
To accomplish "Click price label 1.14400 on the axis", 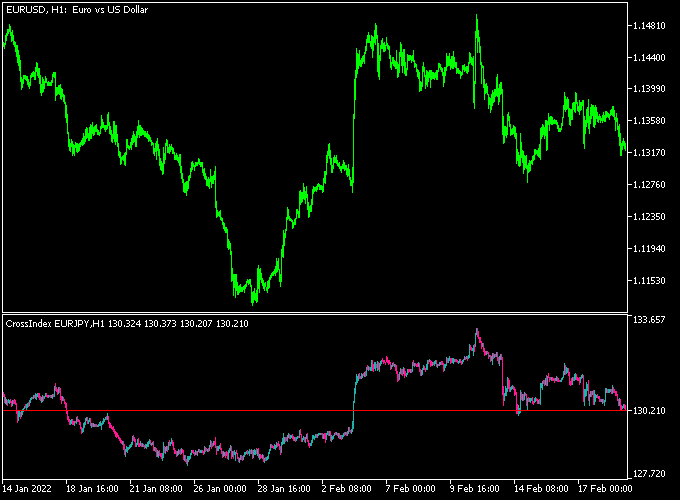I will tap(649, 57).
